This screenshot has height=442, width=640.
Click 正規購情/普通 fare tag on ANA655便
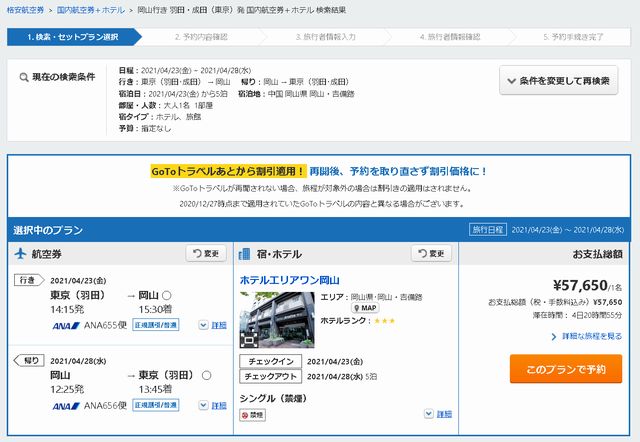click(156, 325)
